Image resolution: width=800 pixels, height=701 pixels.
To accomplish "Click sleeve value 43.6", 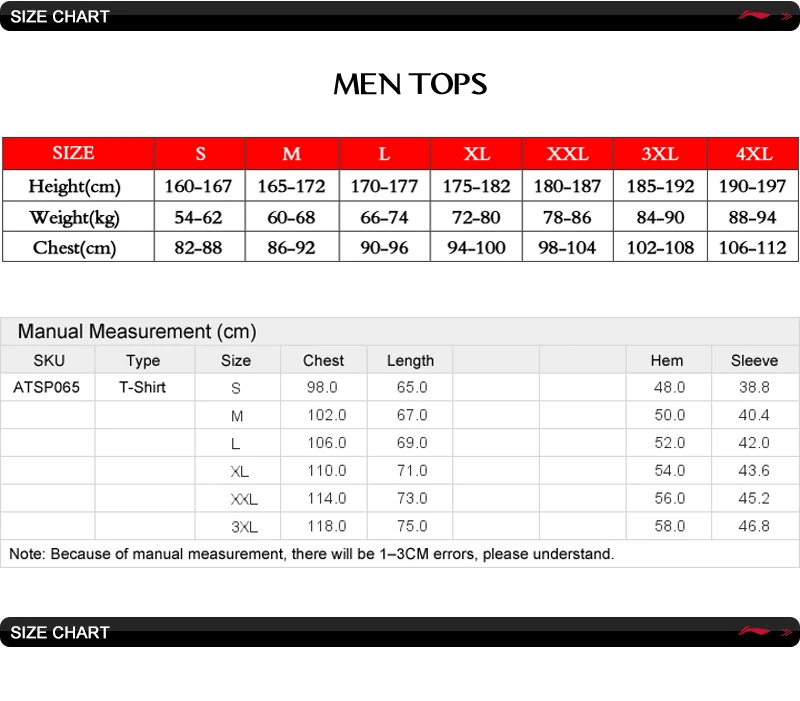I will 754,470.
